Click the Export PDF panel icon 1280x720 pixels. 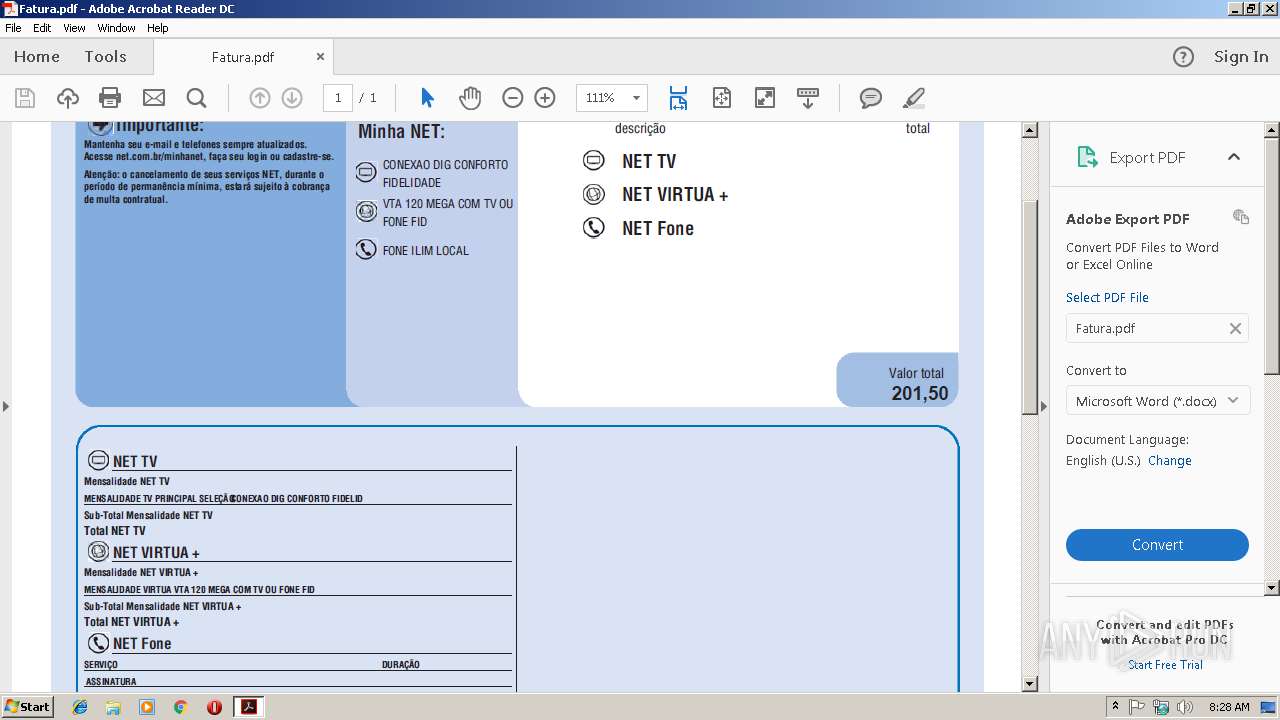coord(1087,157)
